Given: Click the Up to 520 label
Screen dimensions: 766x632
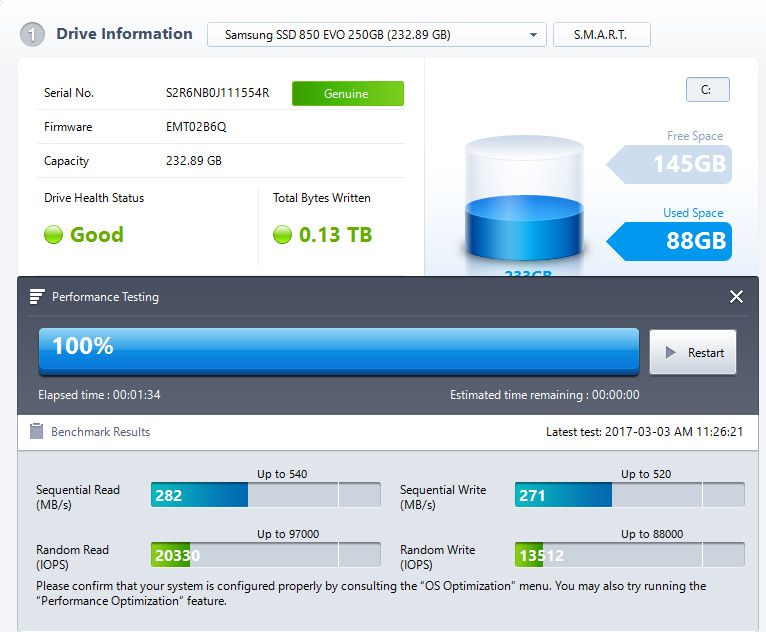Looking at the screenshot, I should point(646,474).
